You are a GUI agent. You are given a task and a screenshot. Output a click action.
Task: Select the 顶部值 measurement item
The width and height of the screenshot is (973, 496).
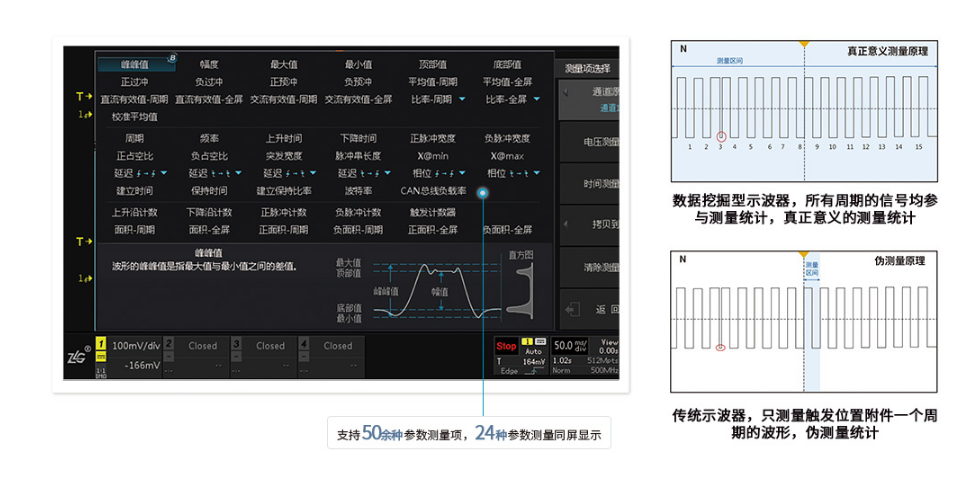(433, 65)
